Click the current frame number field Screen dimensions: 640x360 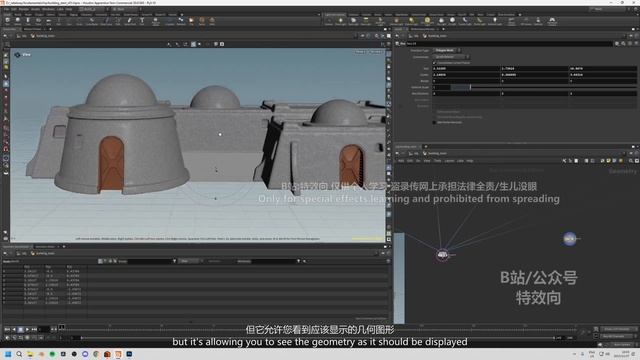[x=44, y=329]
